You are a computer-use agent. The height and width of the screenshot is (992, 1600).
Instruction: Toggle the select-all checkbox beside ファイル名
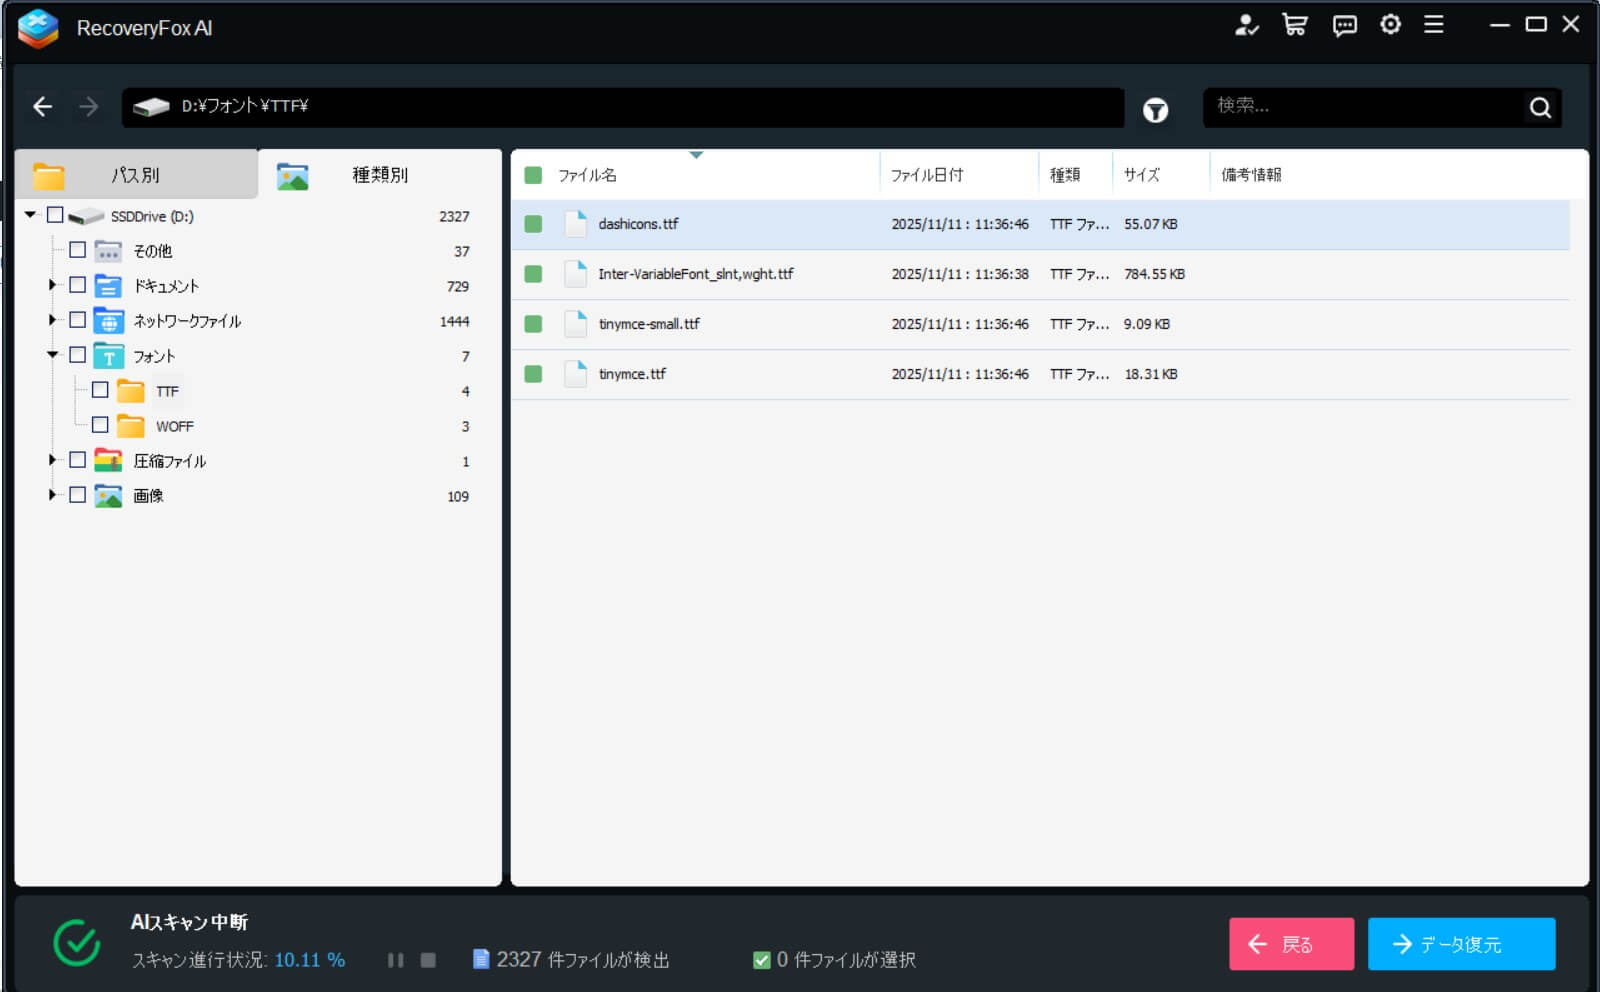coord(533,175)
